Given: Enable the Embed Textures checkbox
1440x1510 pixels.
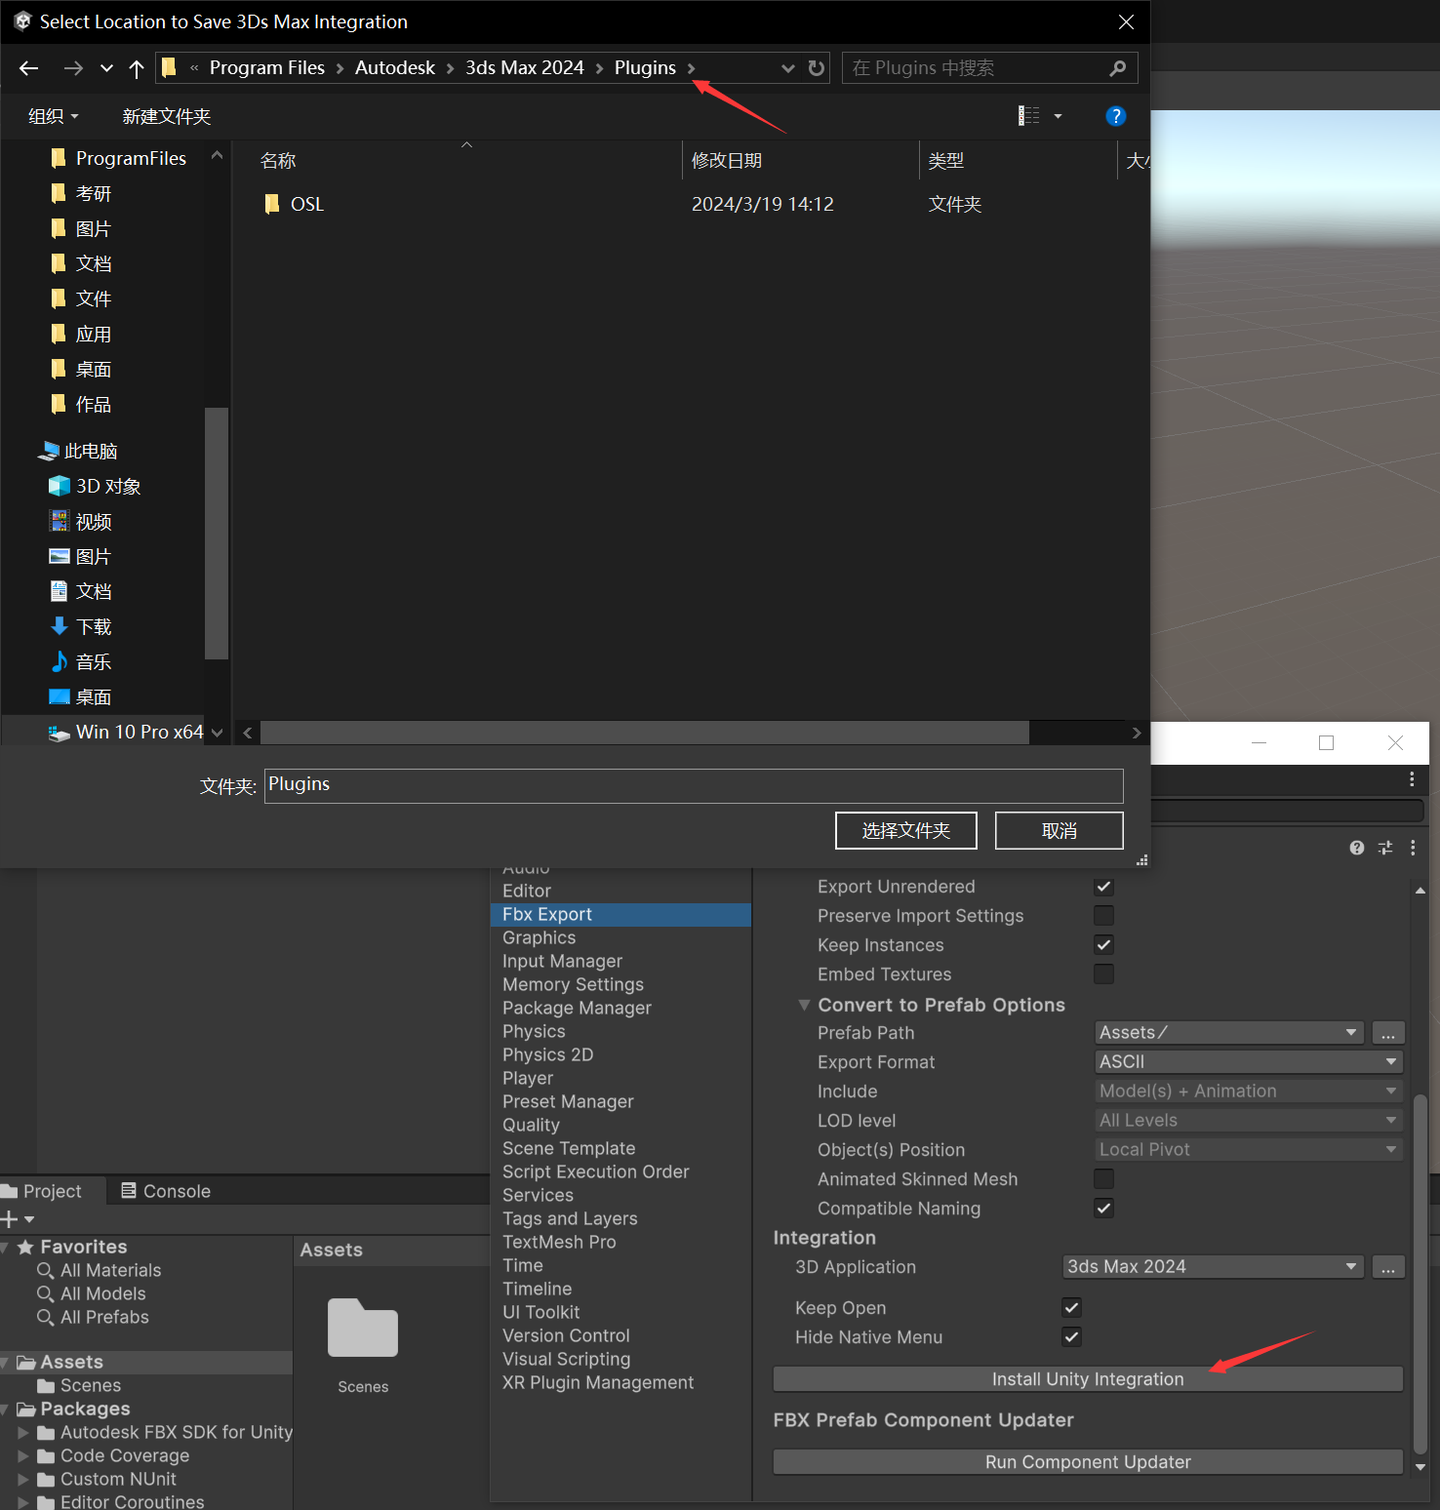Looking at the screenshot, I should coord(1103,974).
